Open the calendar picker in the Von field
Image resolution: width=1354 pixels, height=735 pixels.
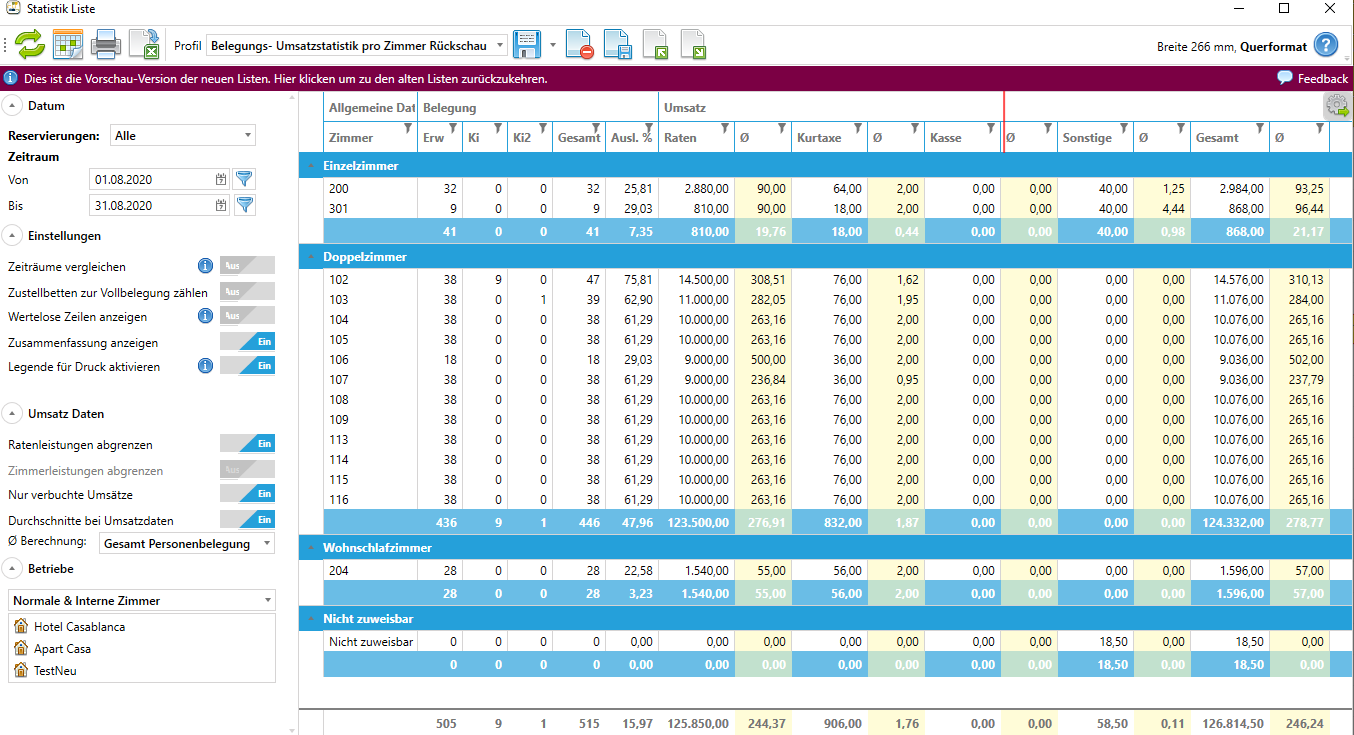[x=221, y=179]
